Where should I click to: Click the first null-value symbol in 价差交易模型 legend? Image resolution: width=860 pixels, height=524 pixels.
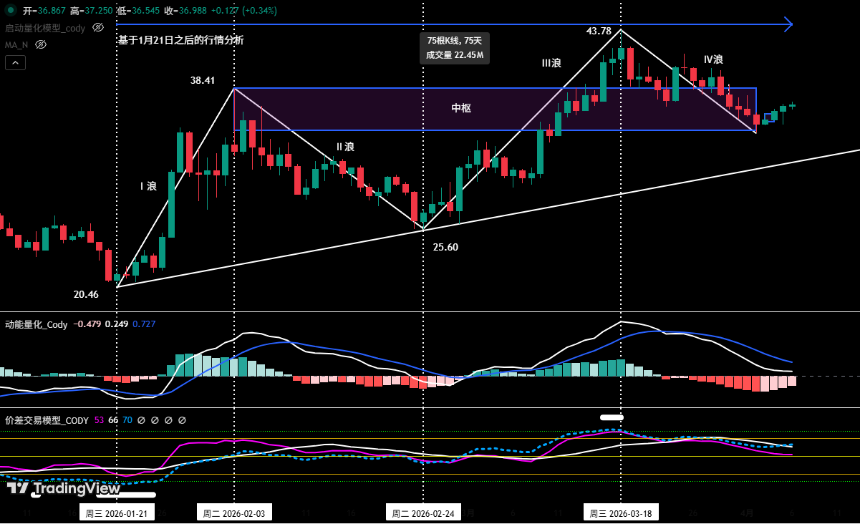pyautogui.click(x=141, y=421)
